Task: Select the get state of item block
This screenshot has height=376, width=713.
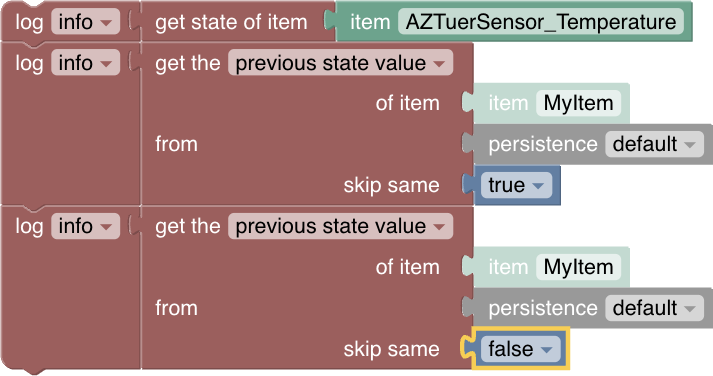Action: (x=231, y=22)
